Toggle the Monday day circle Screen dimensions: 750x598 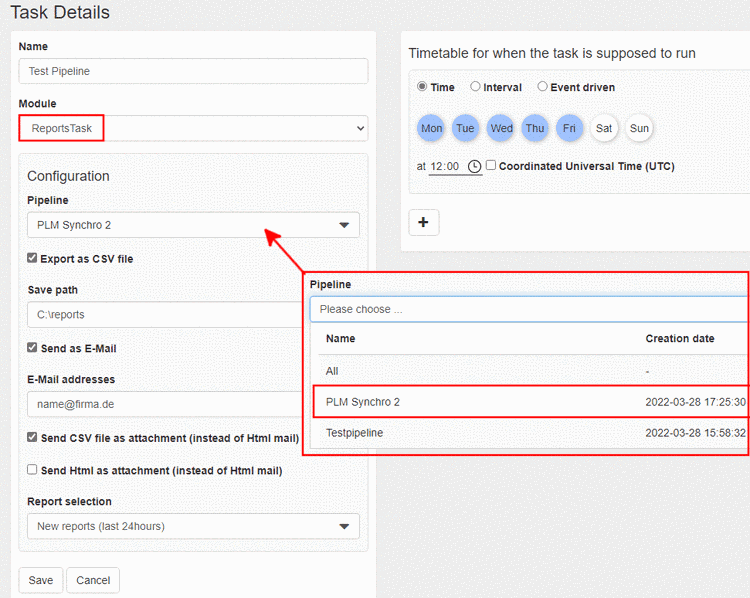click(x=432, y=128)
